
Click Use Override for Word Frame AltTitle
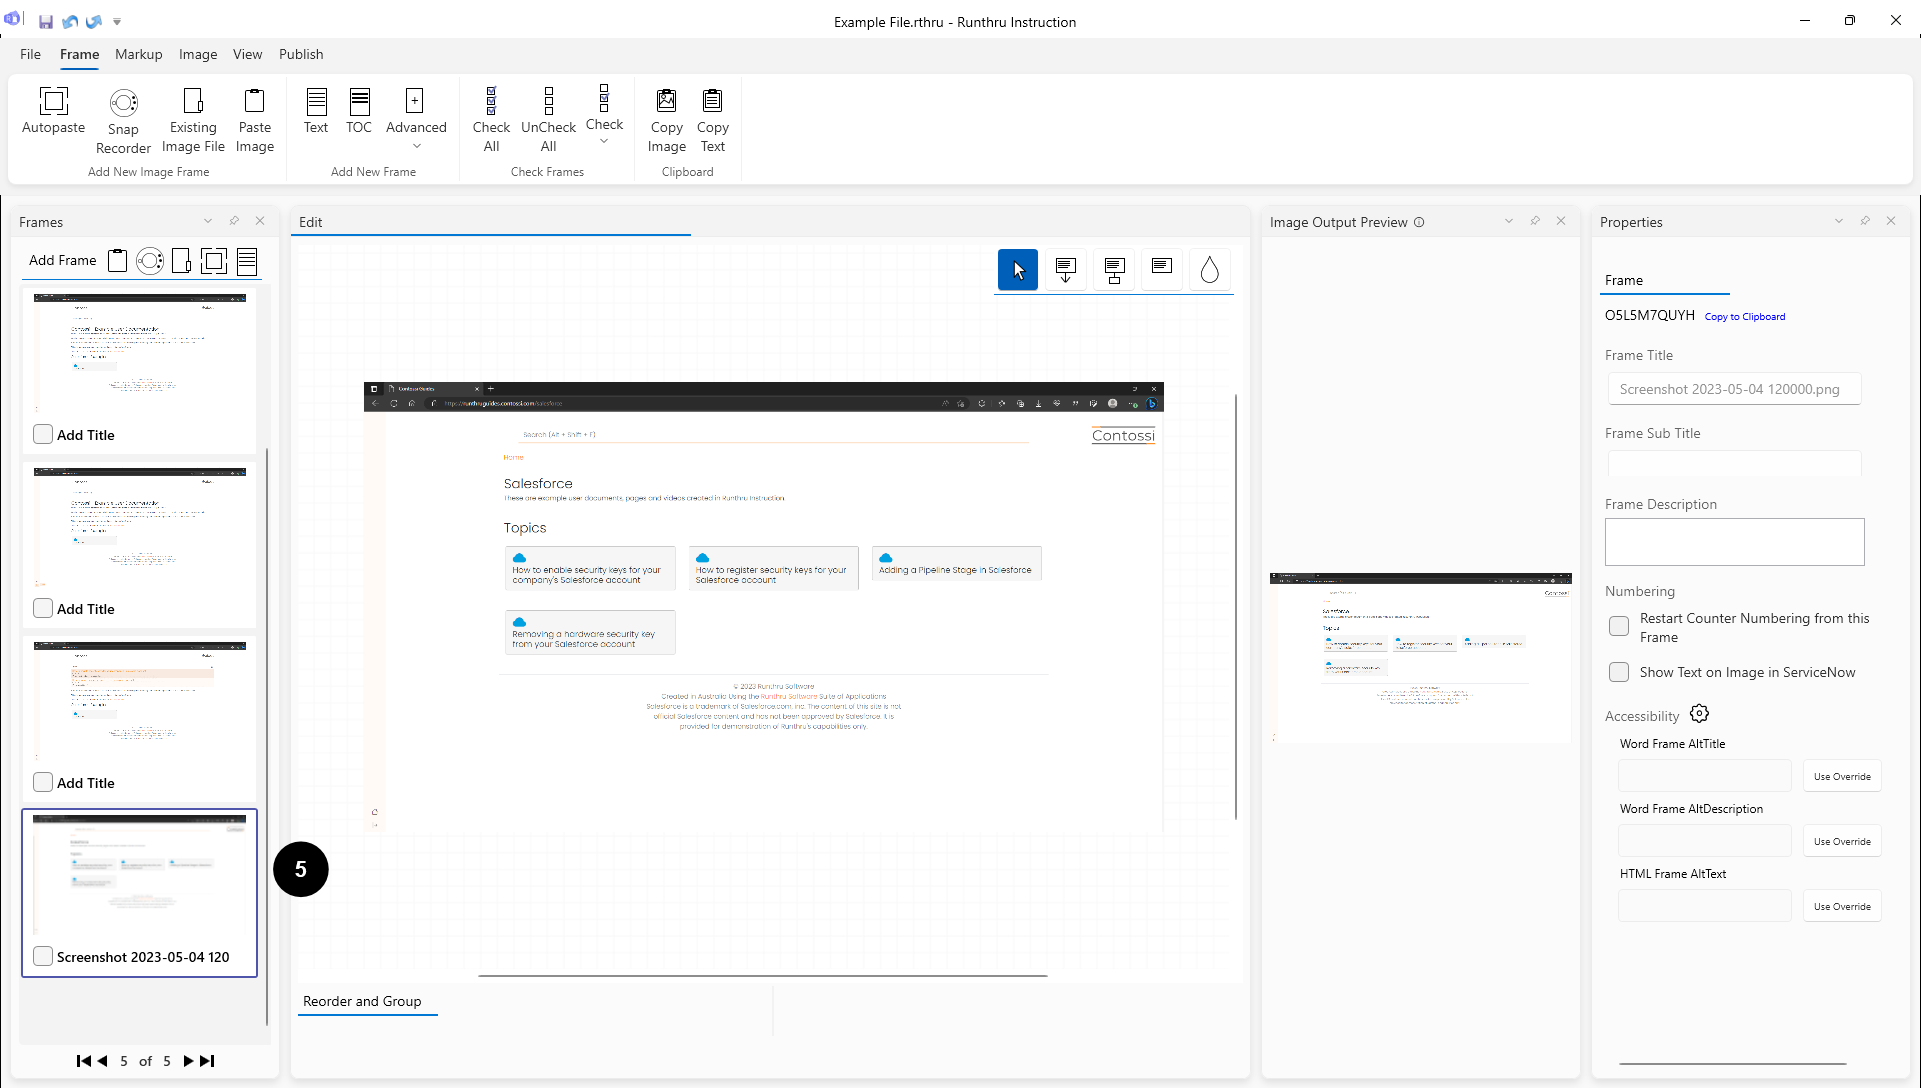point(1841,776)
